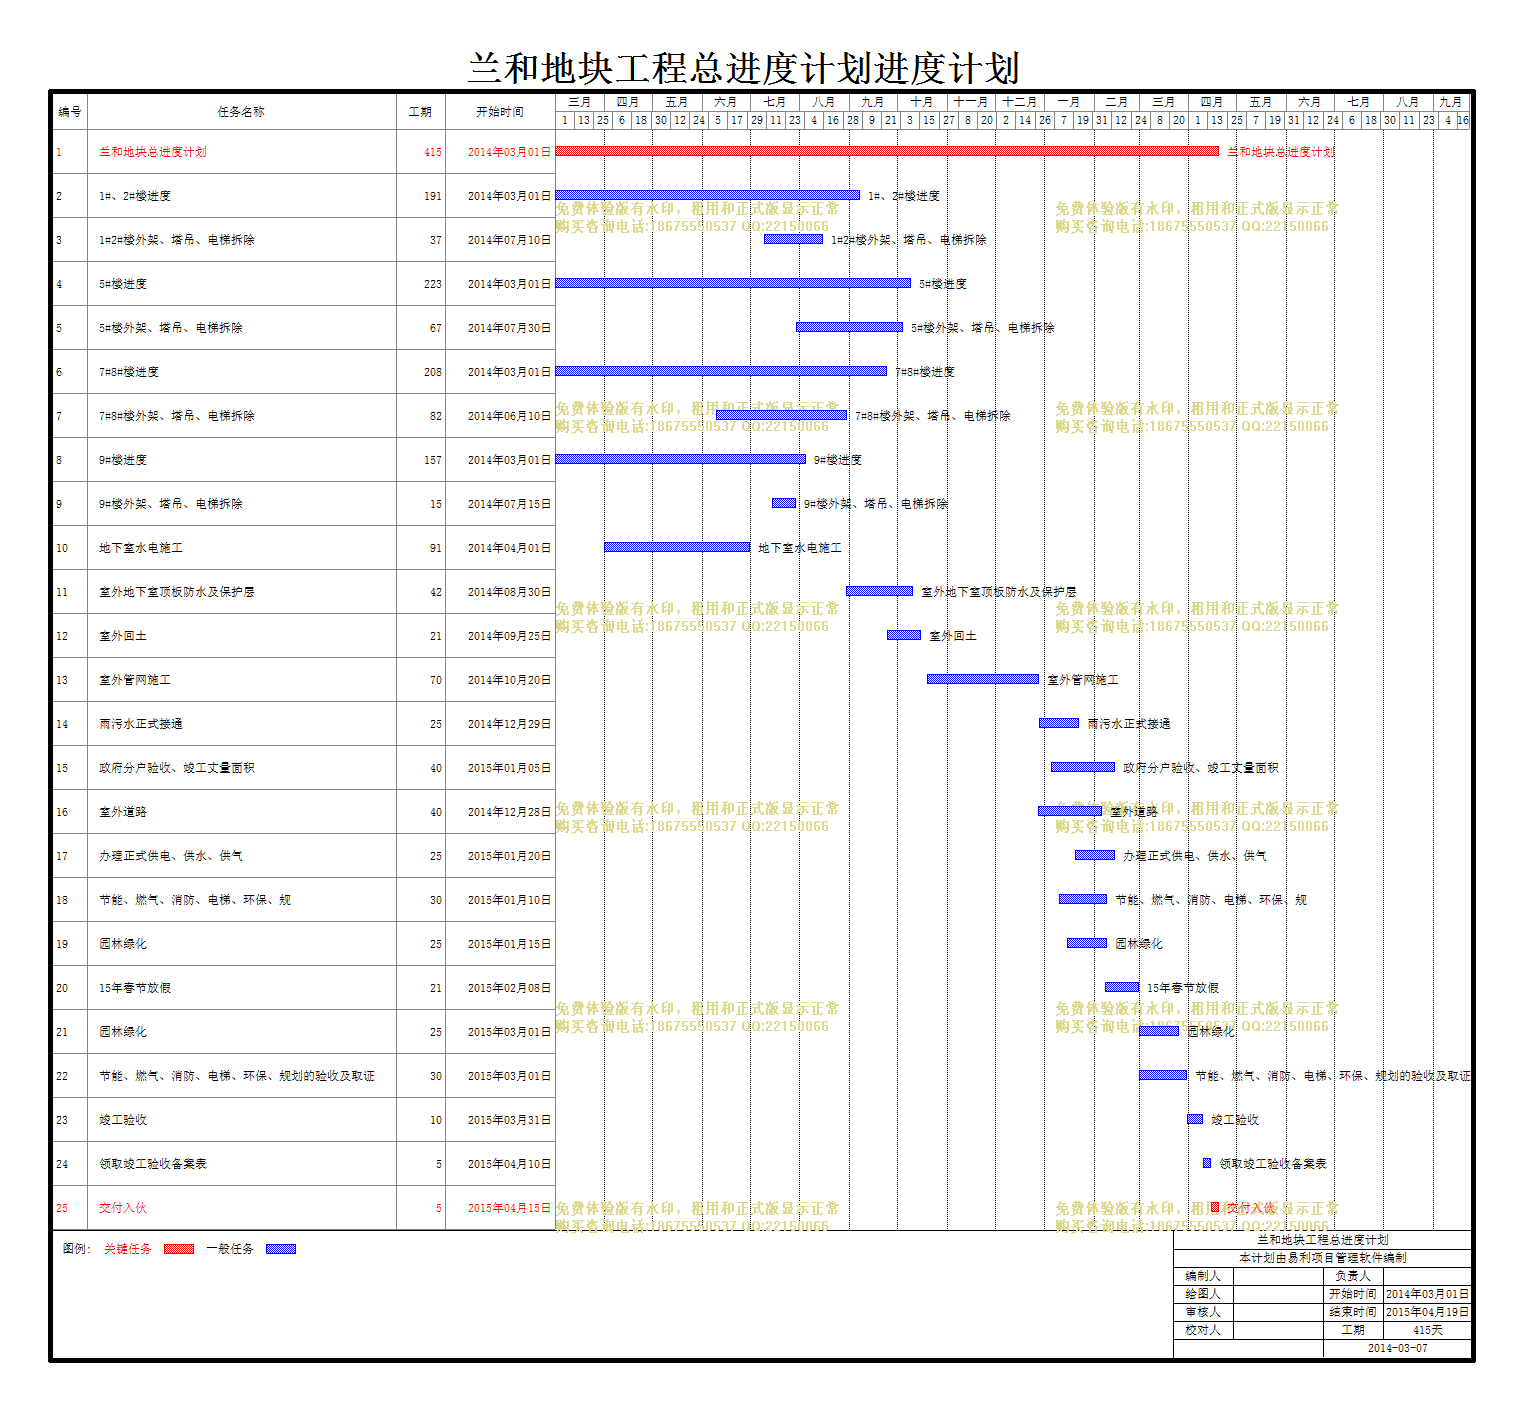Click the 负责人 cell in info table
Screen dimensions: 1522x1409
[x=1353, y=1276]
